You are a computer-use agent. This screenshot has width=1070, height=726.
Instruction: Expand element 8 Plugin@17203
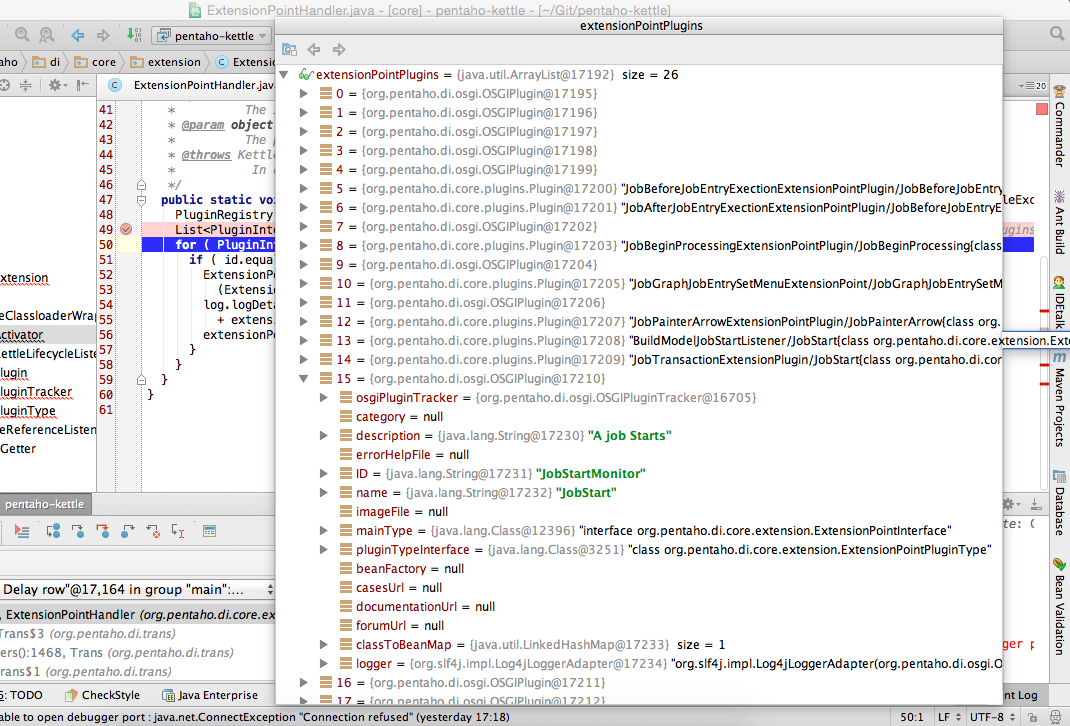click(304, 246)
